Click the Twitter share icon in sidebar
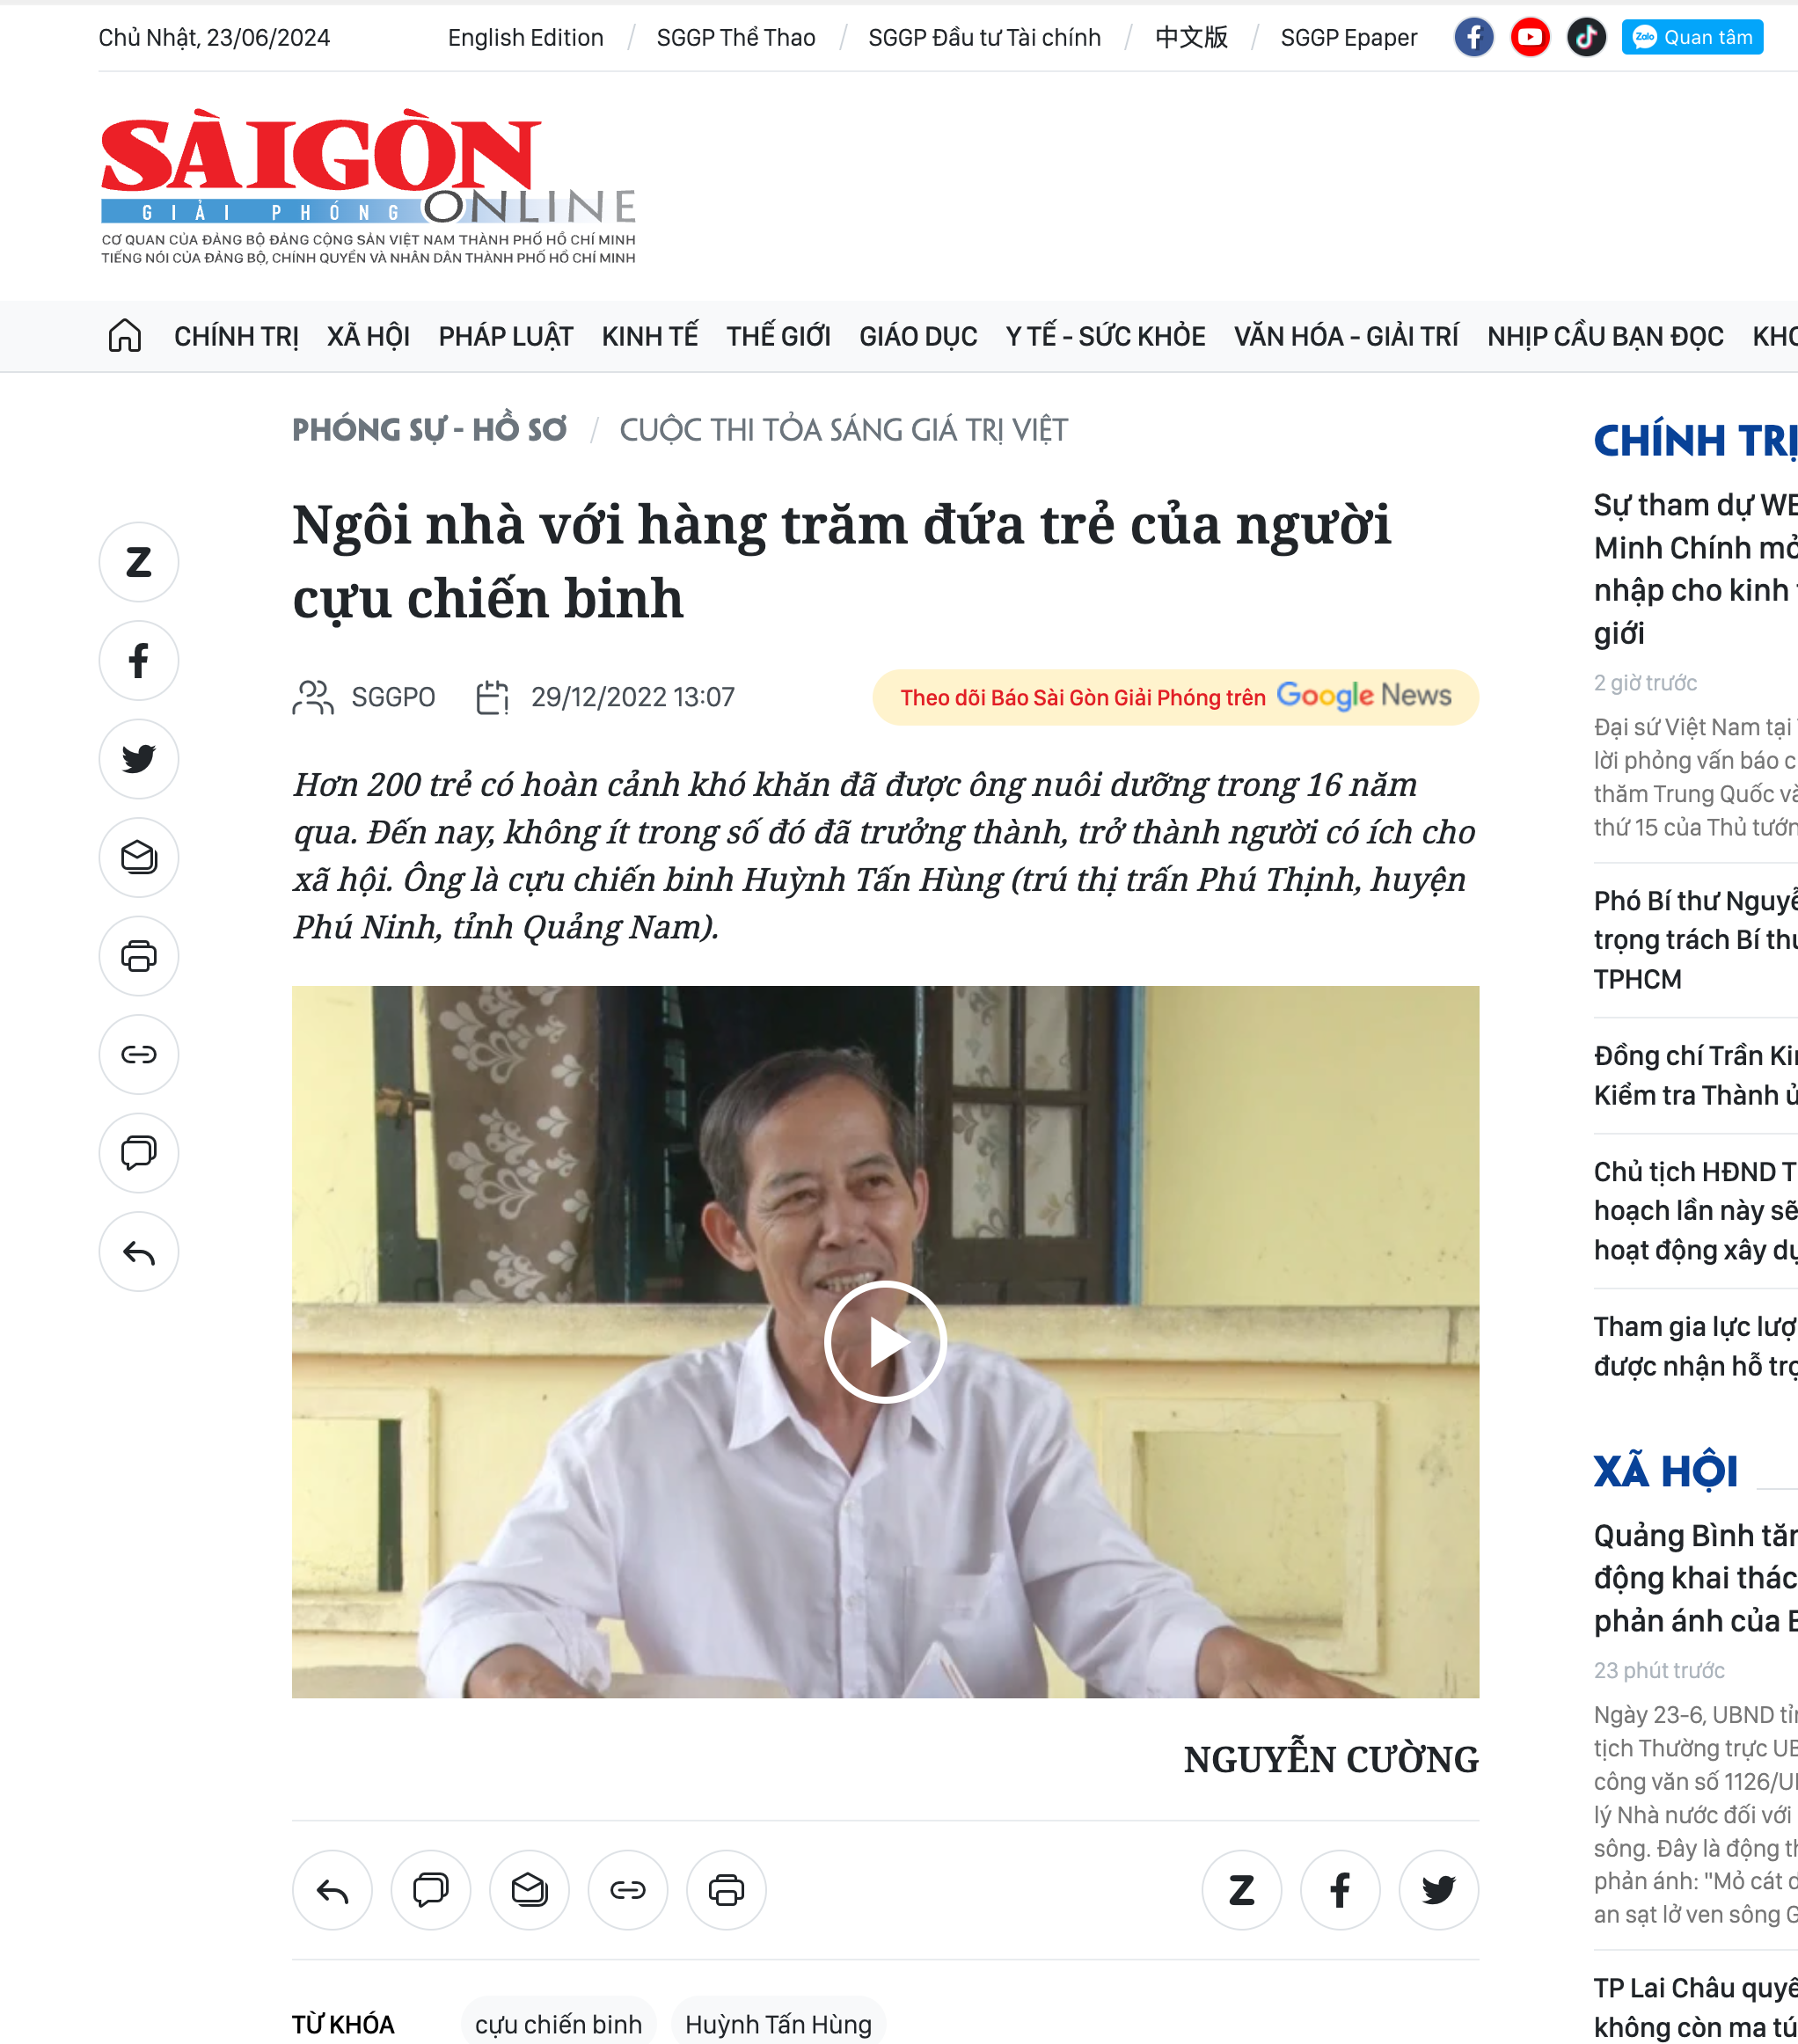 pyautogui.click(x=139, y=759)
